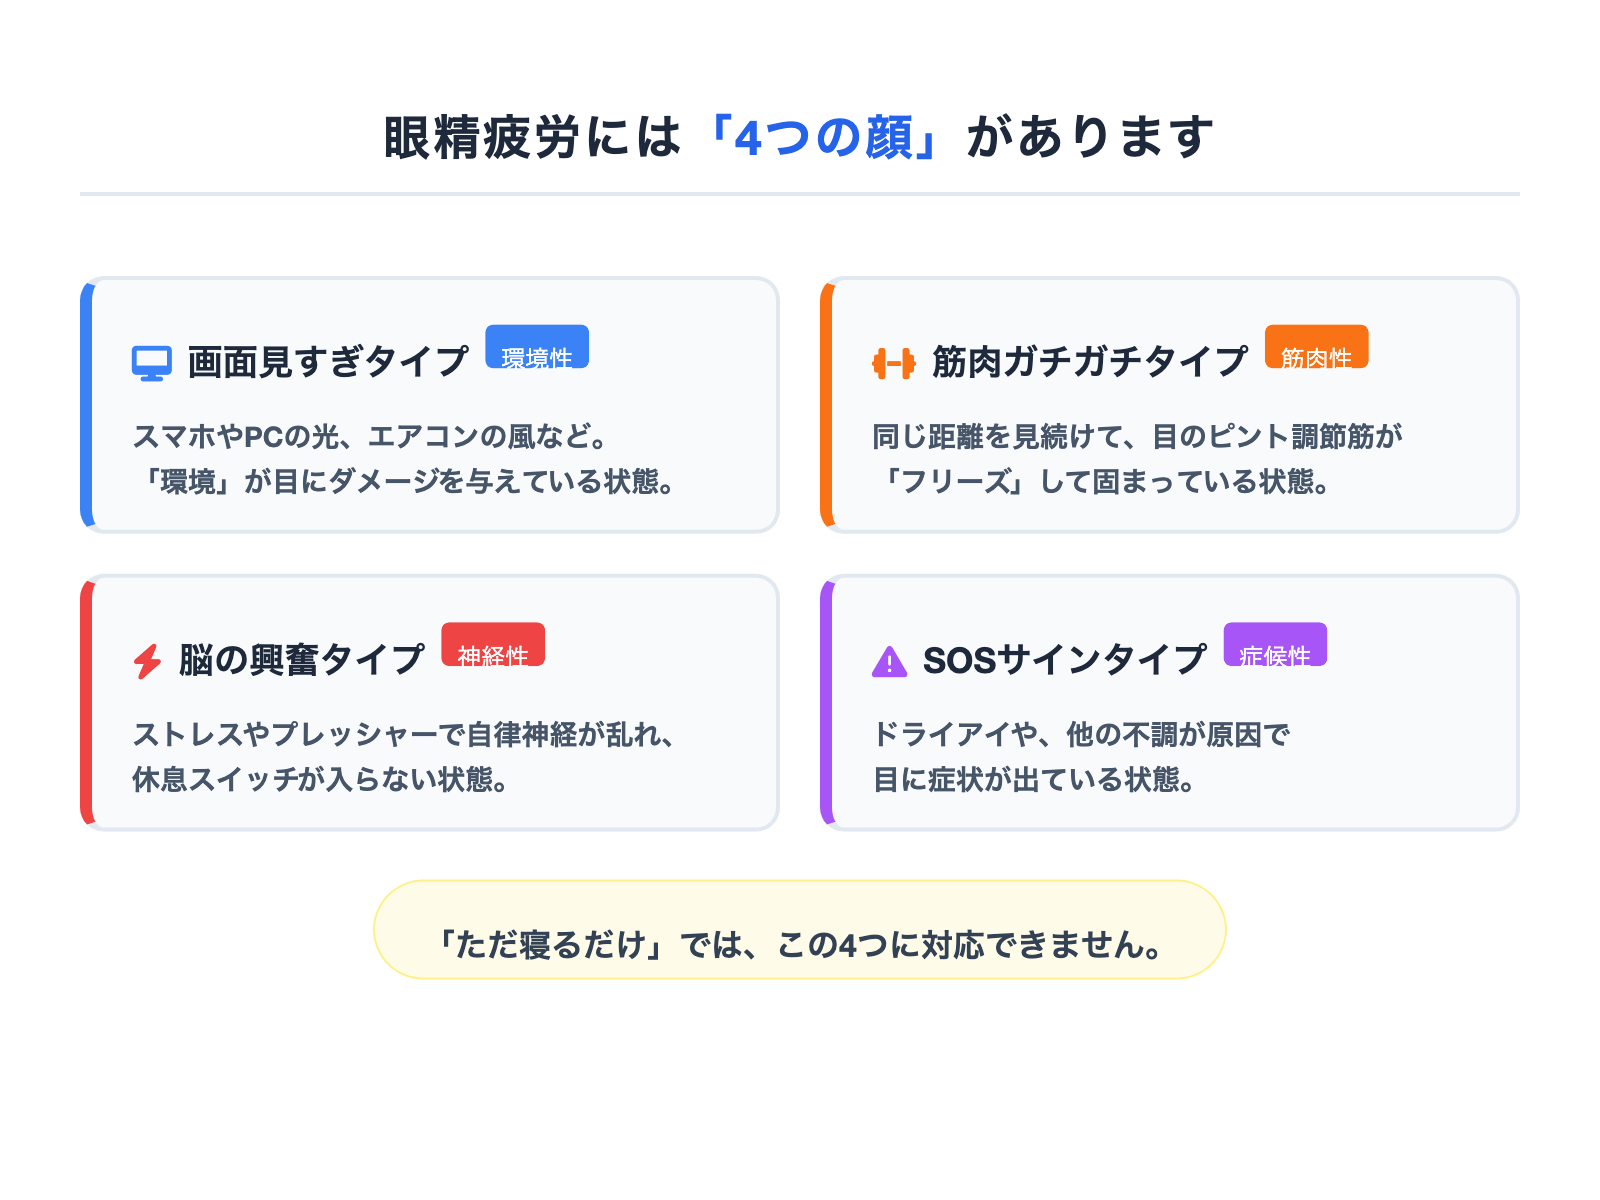Click the description mentioning ドライアイ

1081,757
